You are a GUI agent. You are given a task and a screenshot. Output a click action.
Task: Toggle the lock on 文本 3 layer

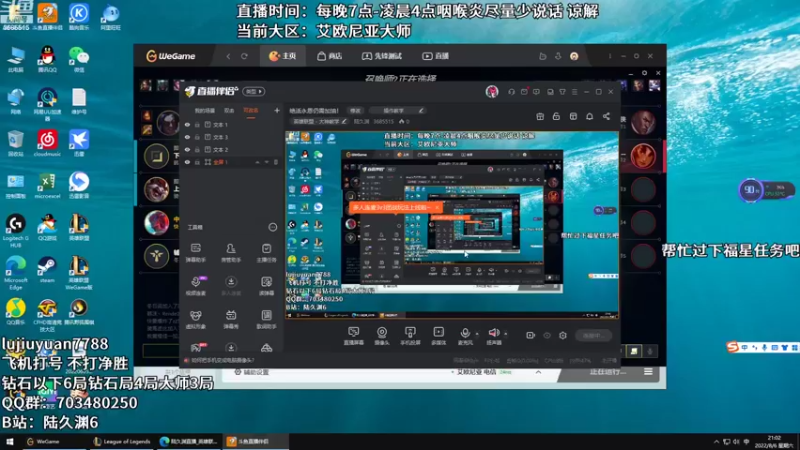[197, 137]
